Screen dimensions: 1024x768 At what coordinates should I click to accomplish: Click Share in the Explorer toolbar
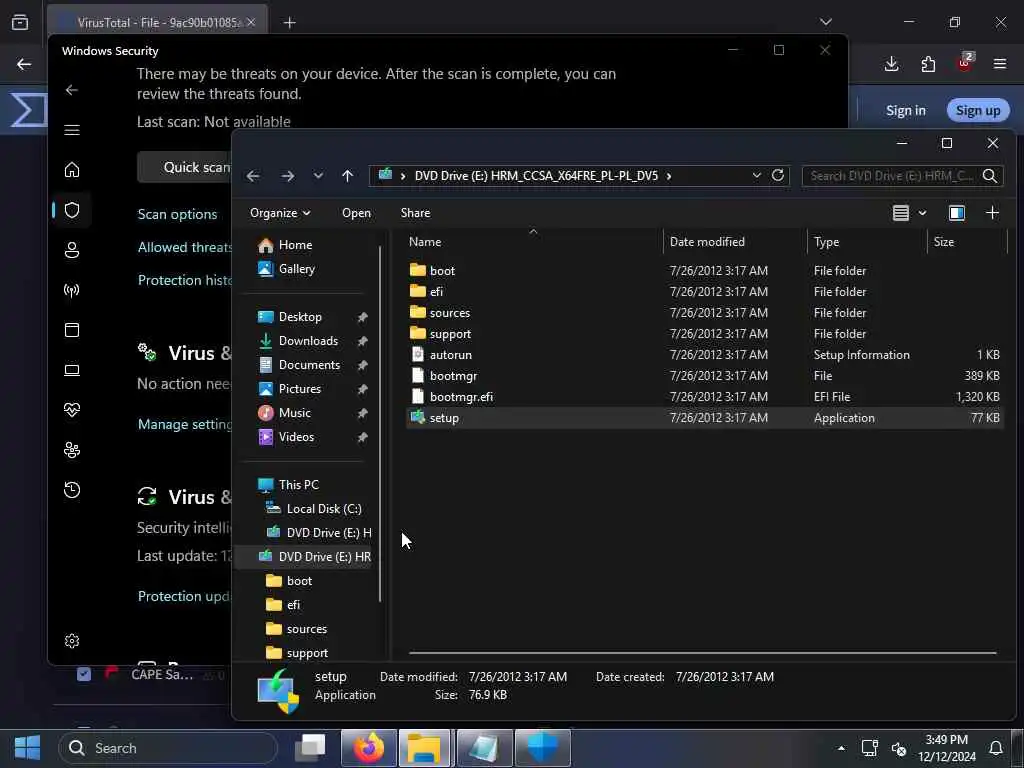click(x=415, y=213)
